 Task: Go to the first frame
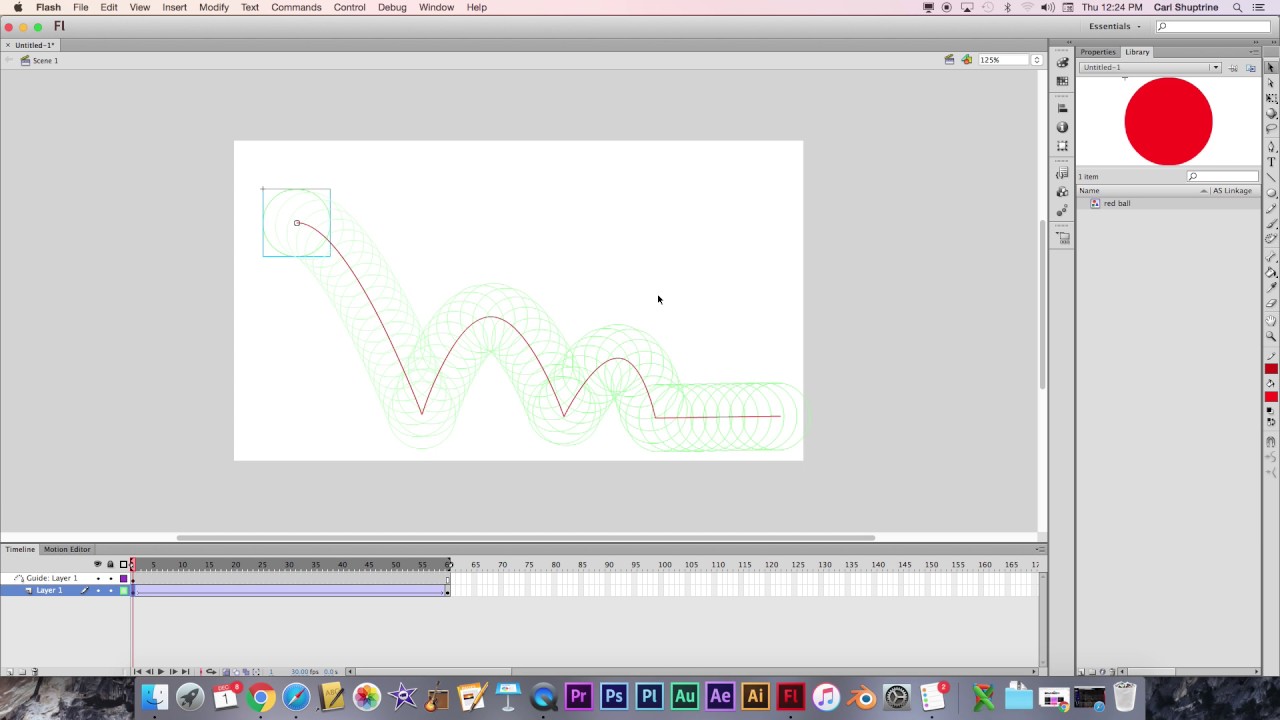coord(138,672)
